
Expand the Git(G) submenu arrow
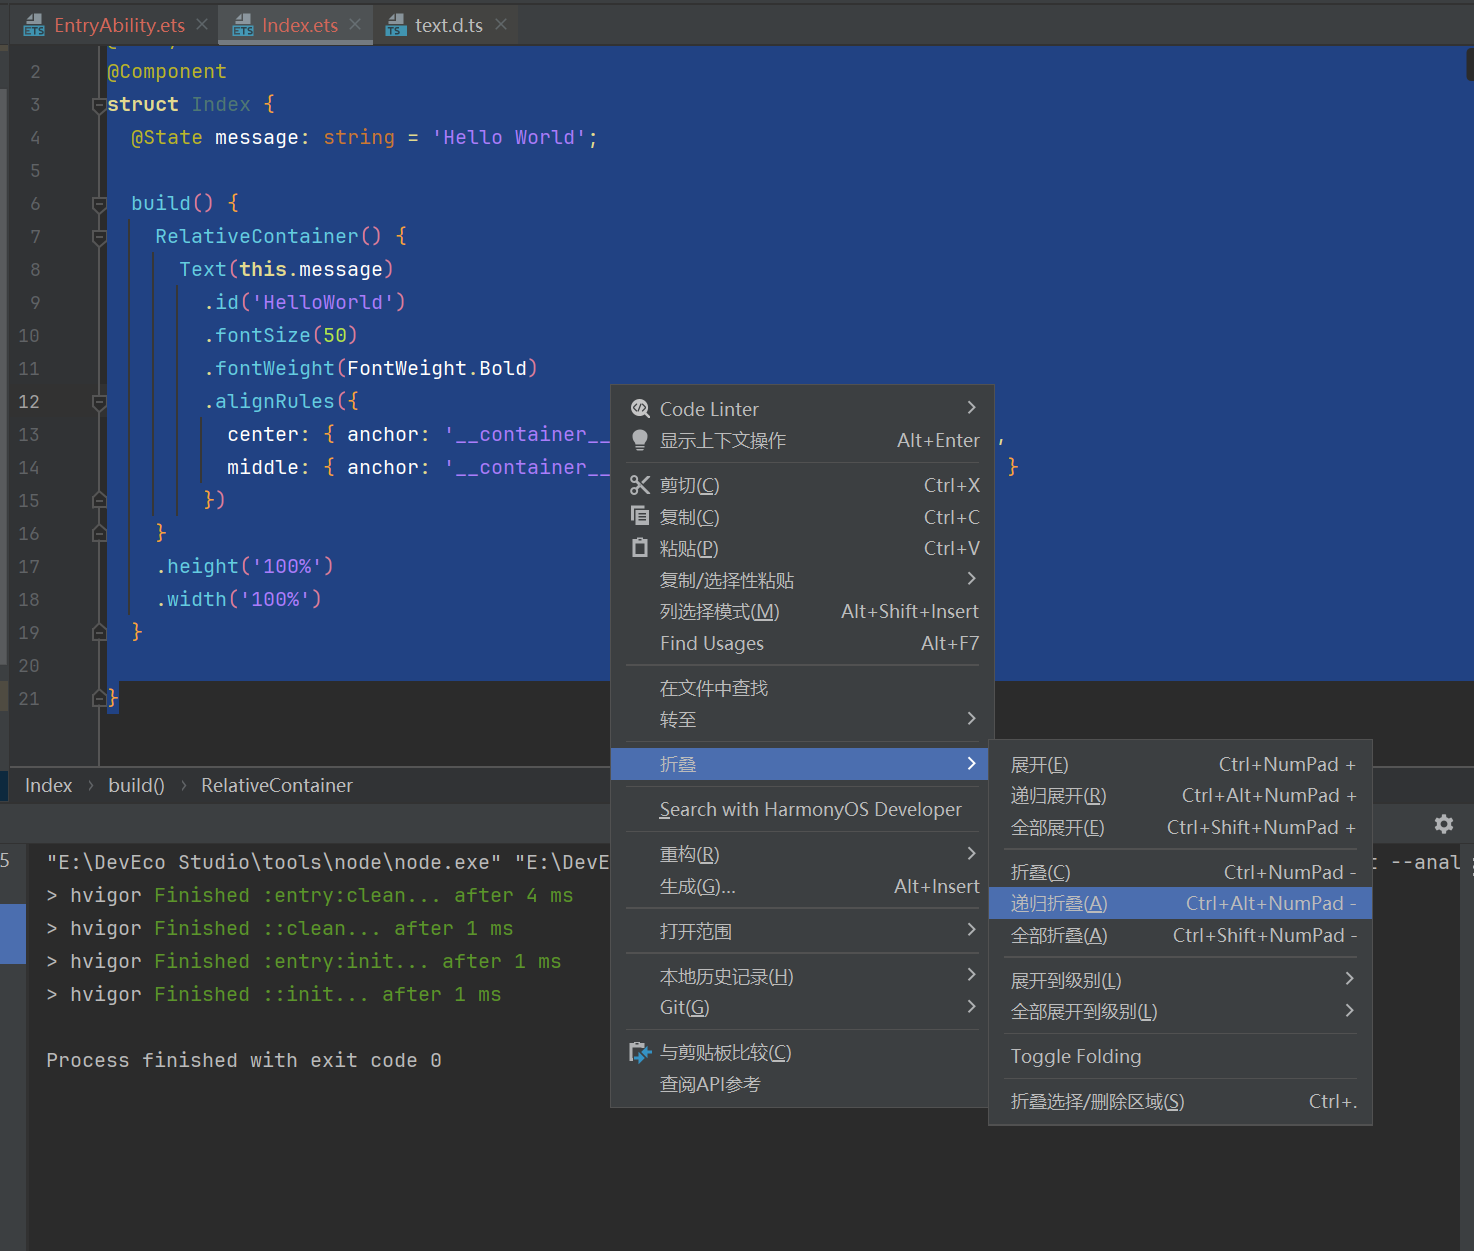click(971, 1007)
